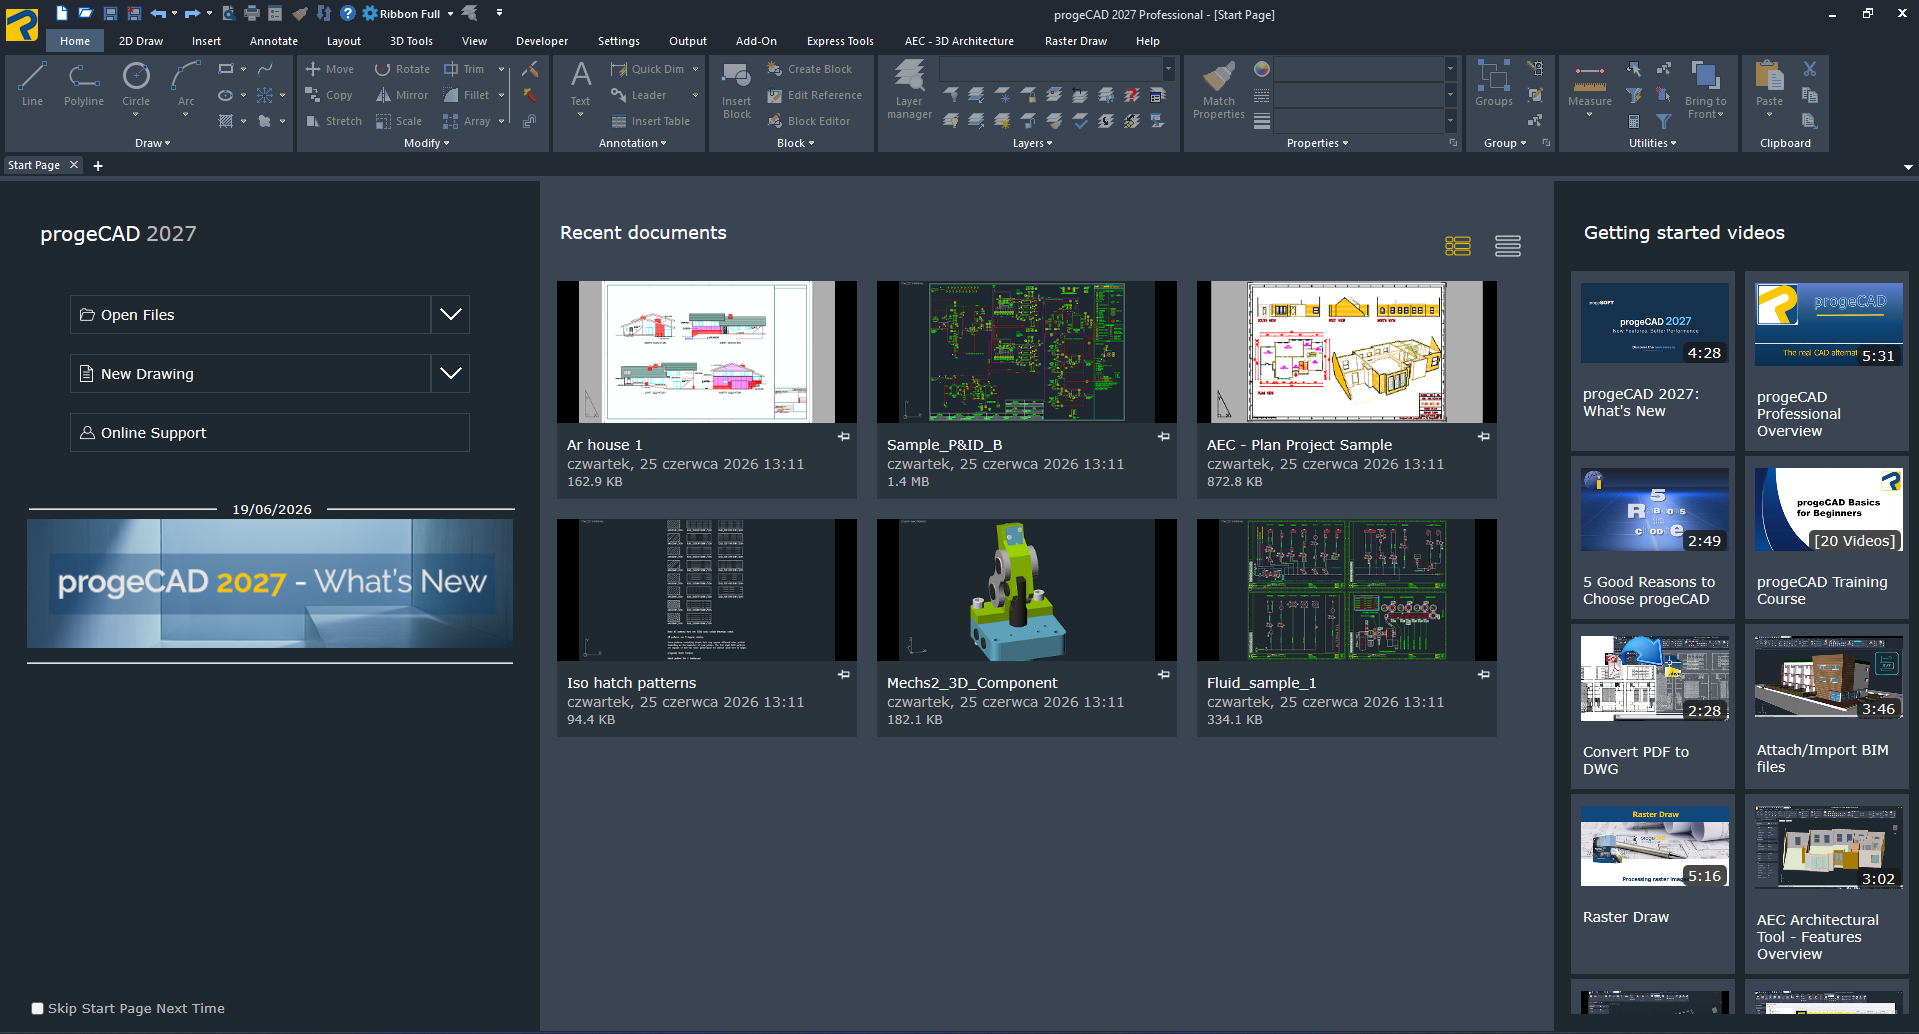Click Edit Reference

tap(814, 95)
